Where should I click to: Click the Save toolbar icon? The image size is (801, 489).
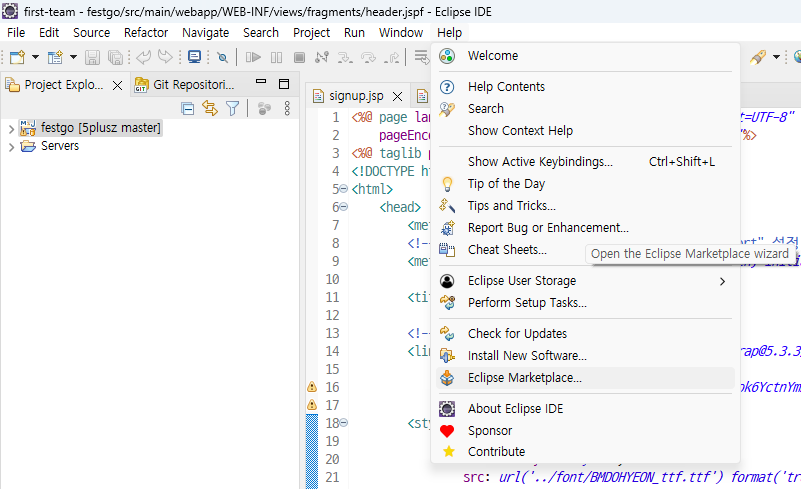[x=92, y=57]
